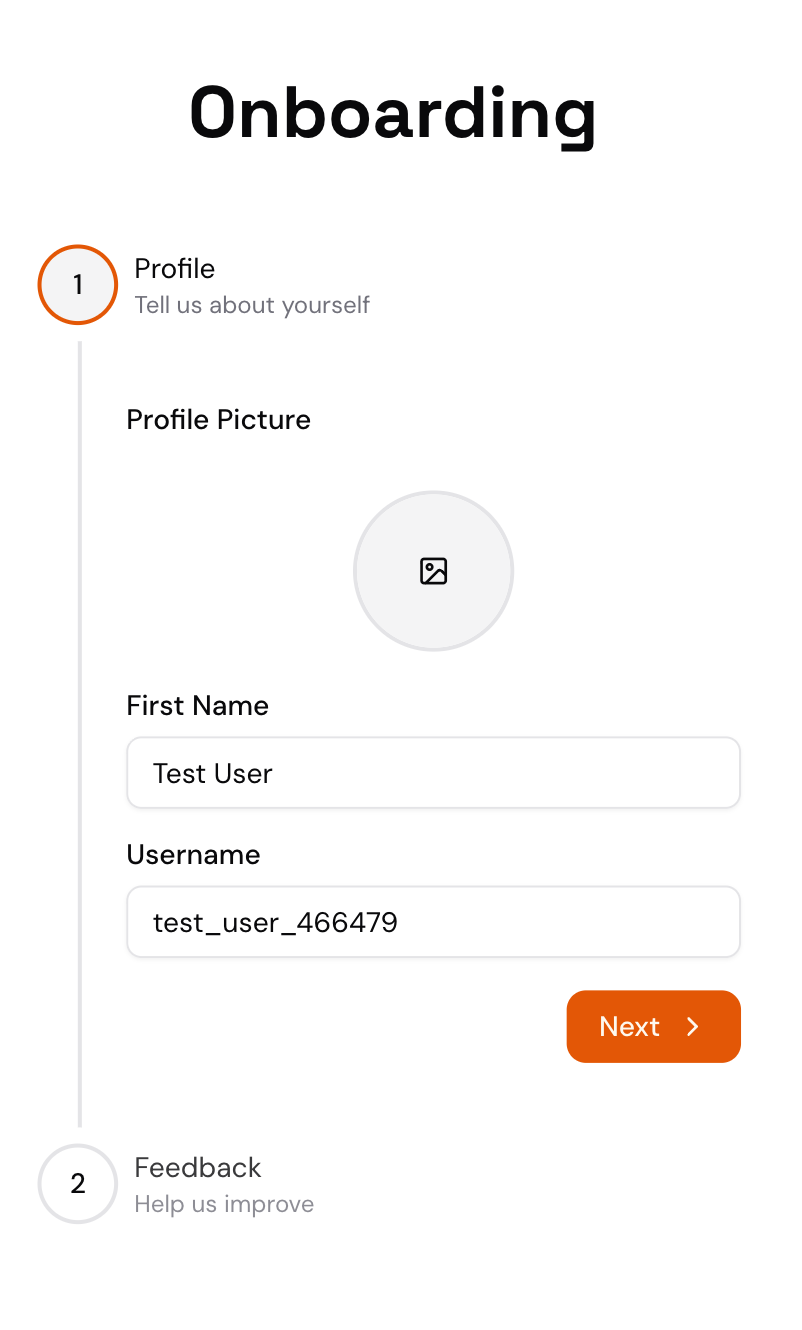The height and width of the screenshot is (1330, 802).
Task: Click the First Name label
Action: pos(197,706)
